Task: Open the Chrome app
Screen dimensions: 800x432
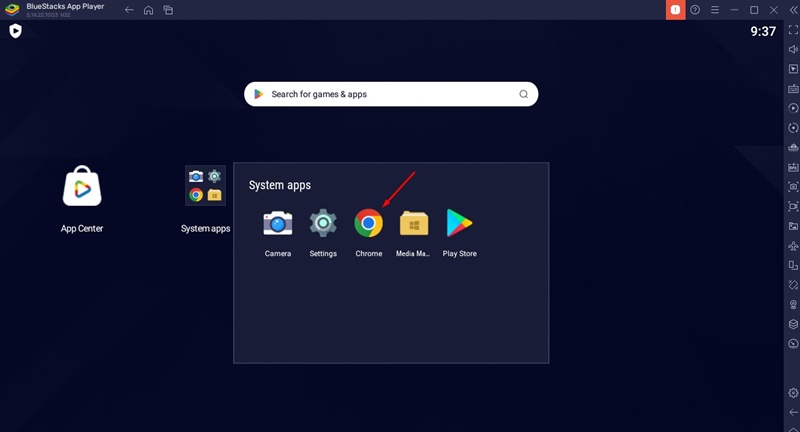Action: tap(368, 223)
